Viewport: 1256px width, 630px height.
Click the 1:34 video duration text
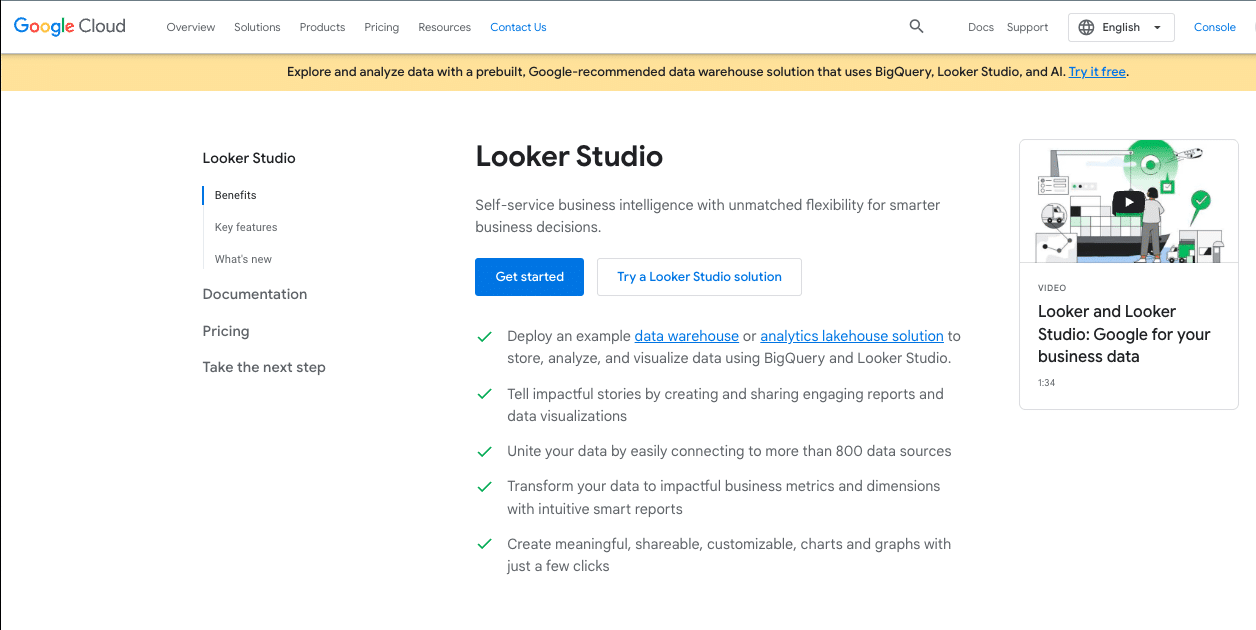coord(1047,383)
